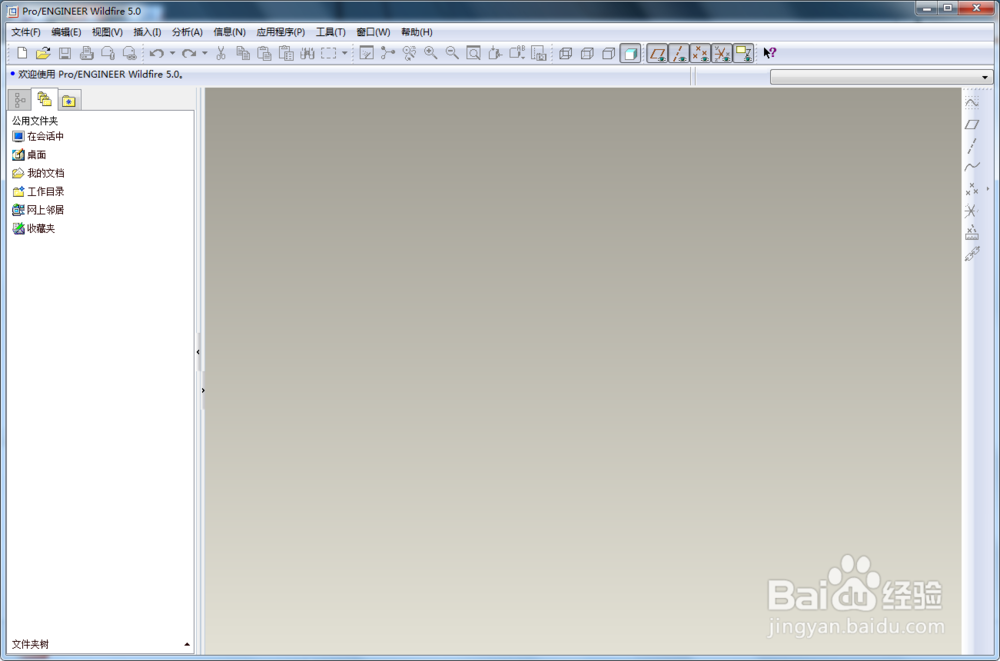Click the Copy icon in toolbar
Image resolution: width=1000 pixels, height=661 pixels.
point(242,54)
